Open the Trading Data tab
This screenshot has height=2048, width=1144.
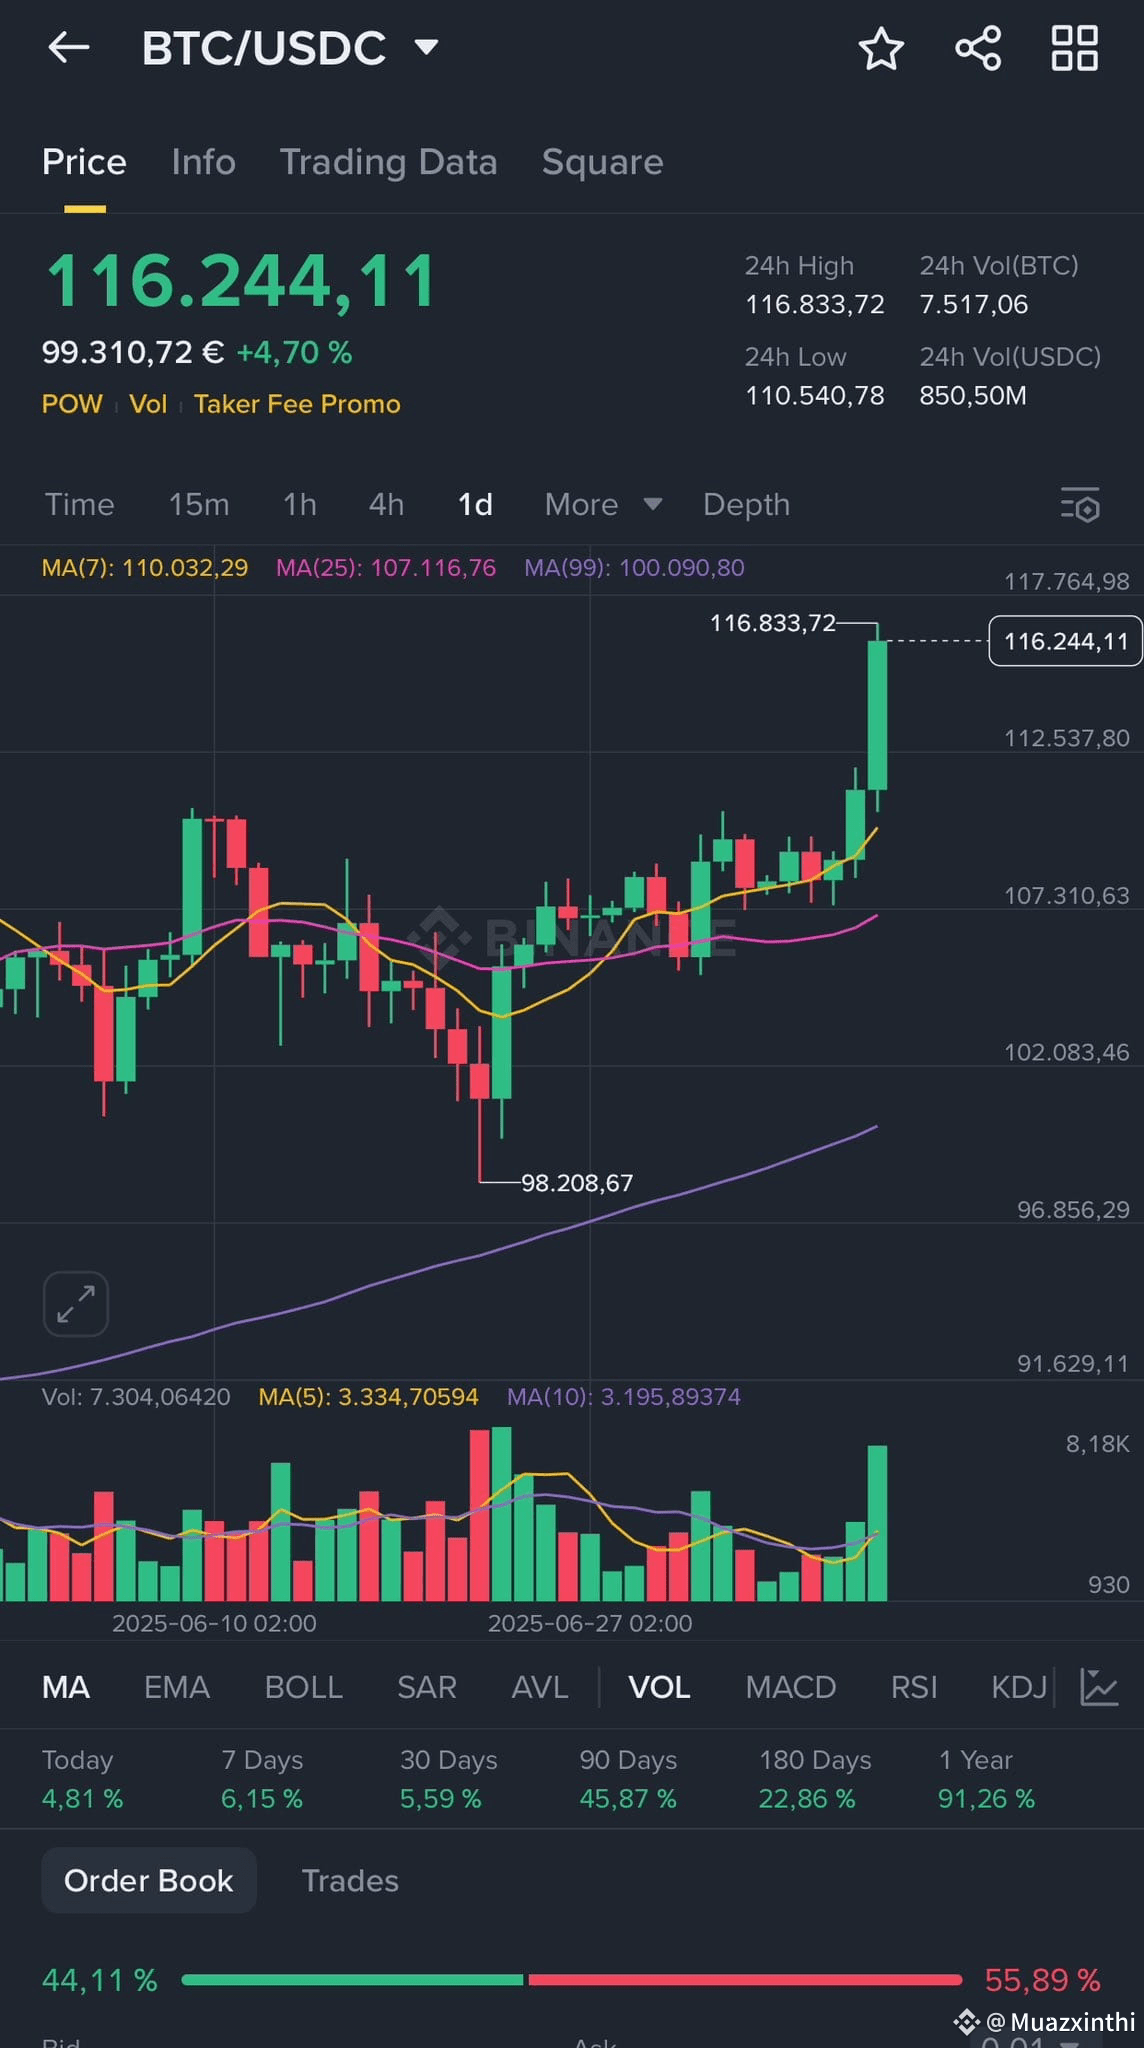pyautogui.click(x=388, y=162)
